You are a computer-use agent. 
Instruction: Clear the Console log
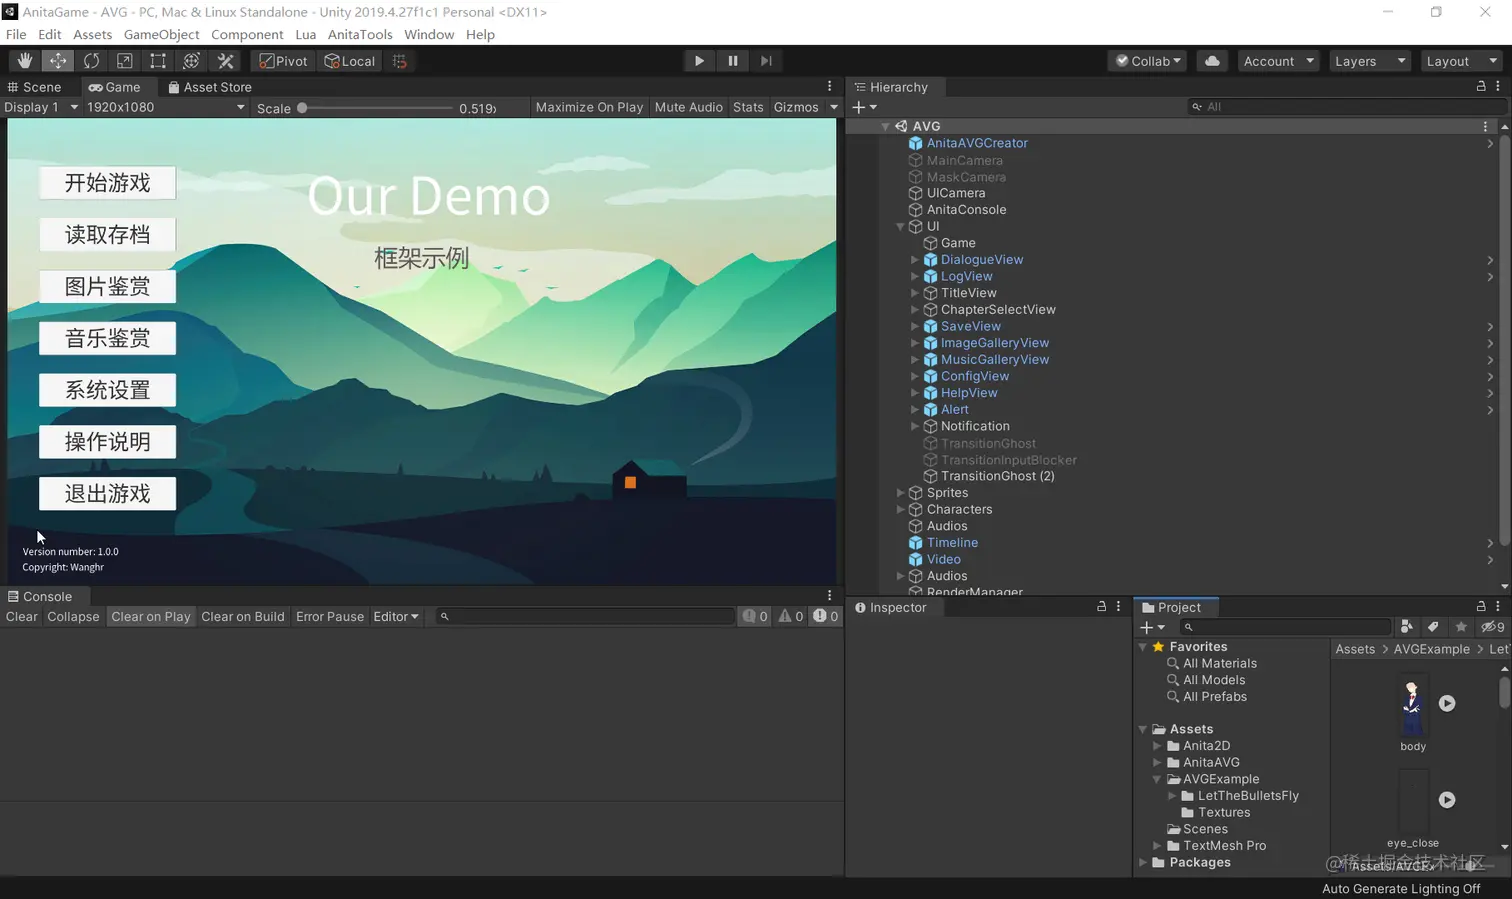click(22, 617)
